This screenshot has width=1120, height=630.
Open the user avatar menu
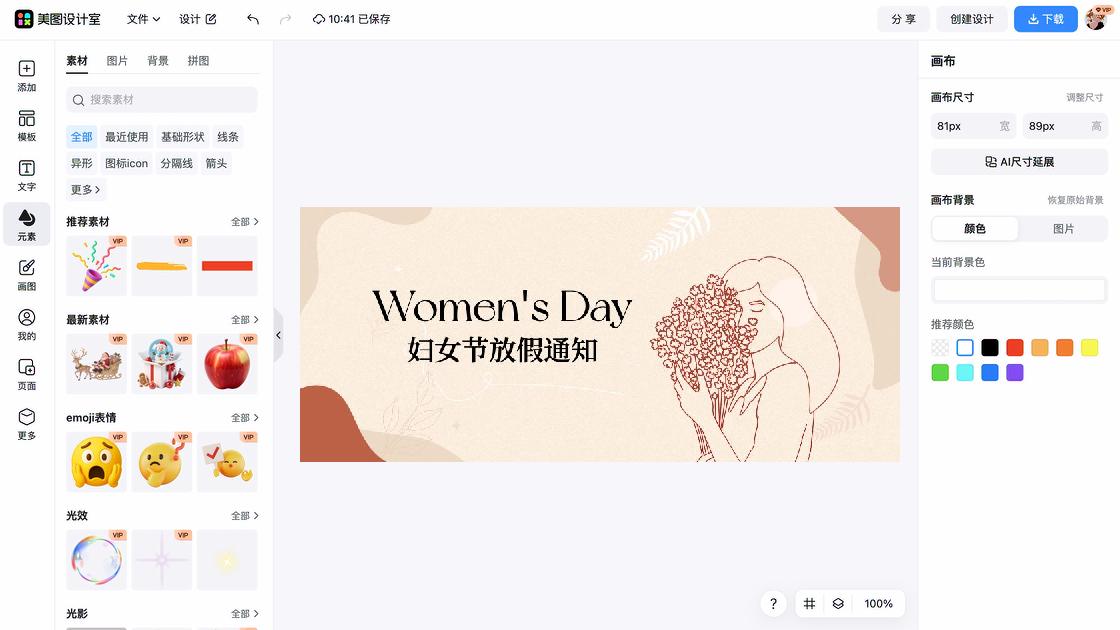(x=1098, y=19)
